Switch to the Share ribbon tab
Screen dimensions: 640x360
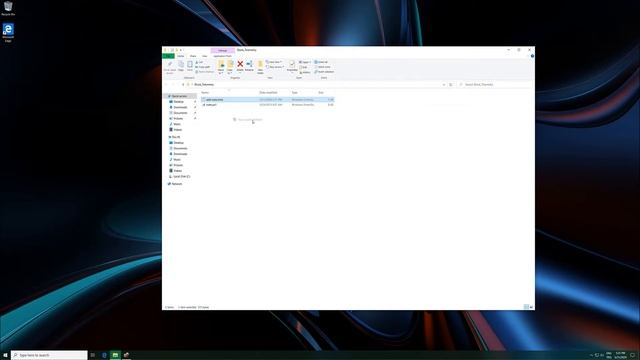193,56
